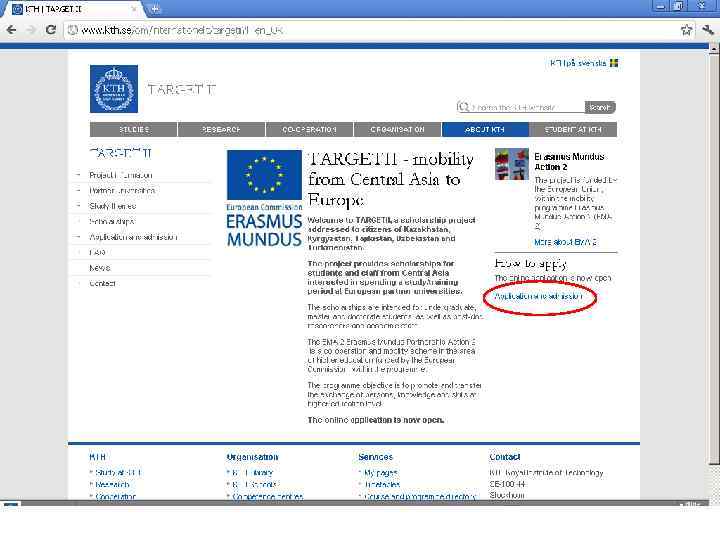The image size is (720, 540).
Task: Open the Co-operation navigation tab
Action: coord(309,129)
